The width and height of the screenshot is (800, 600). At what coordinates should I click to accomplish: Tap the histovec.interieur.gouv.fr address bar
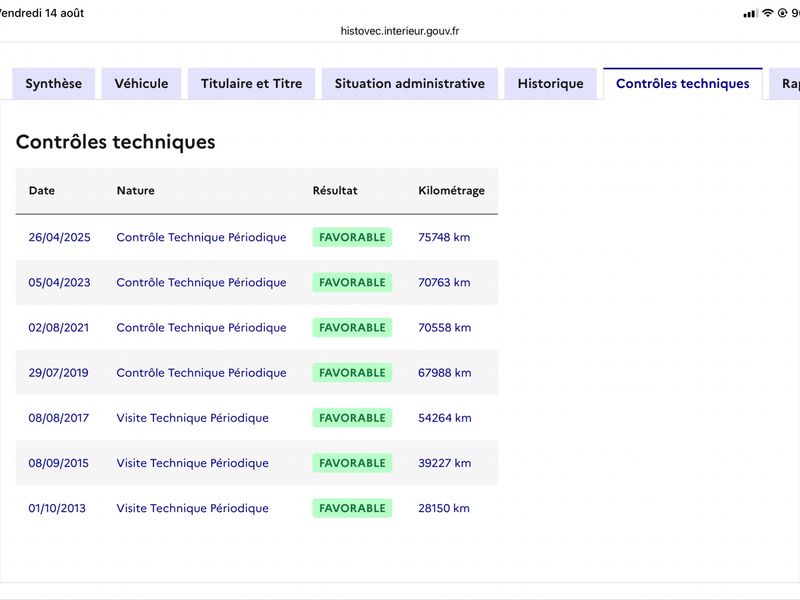[400, 31]
